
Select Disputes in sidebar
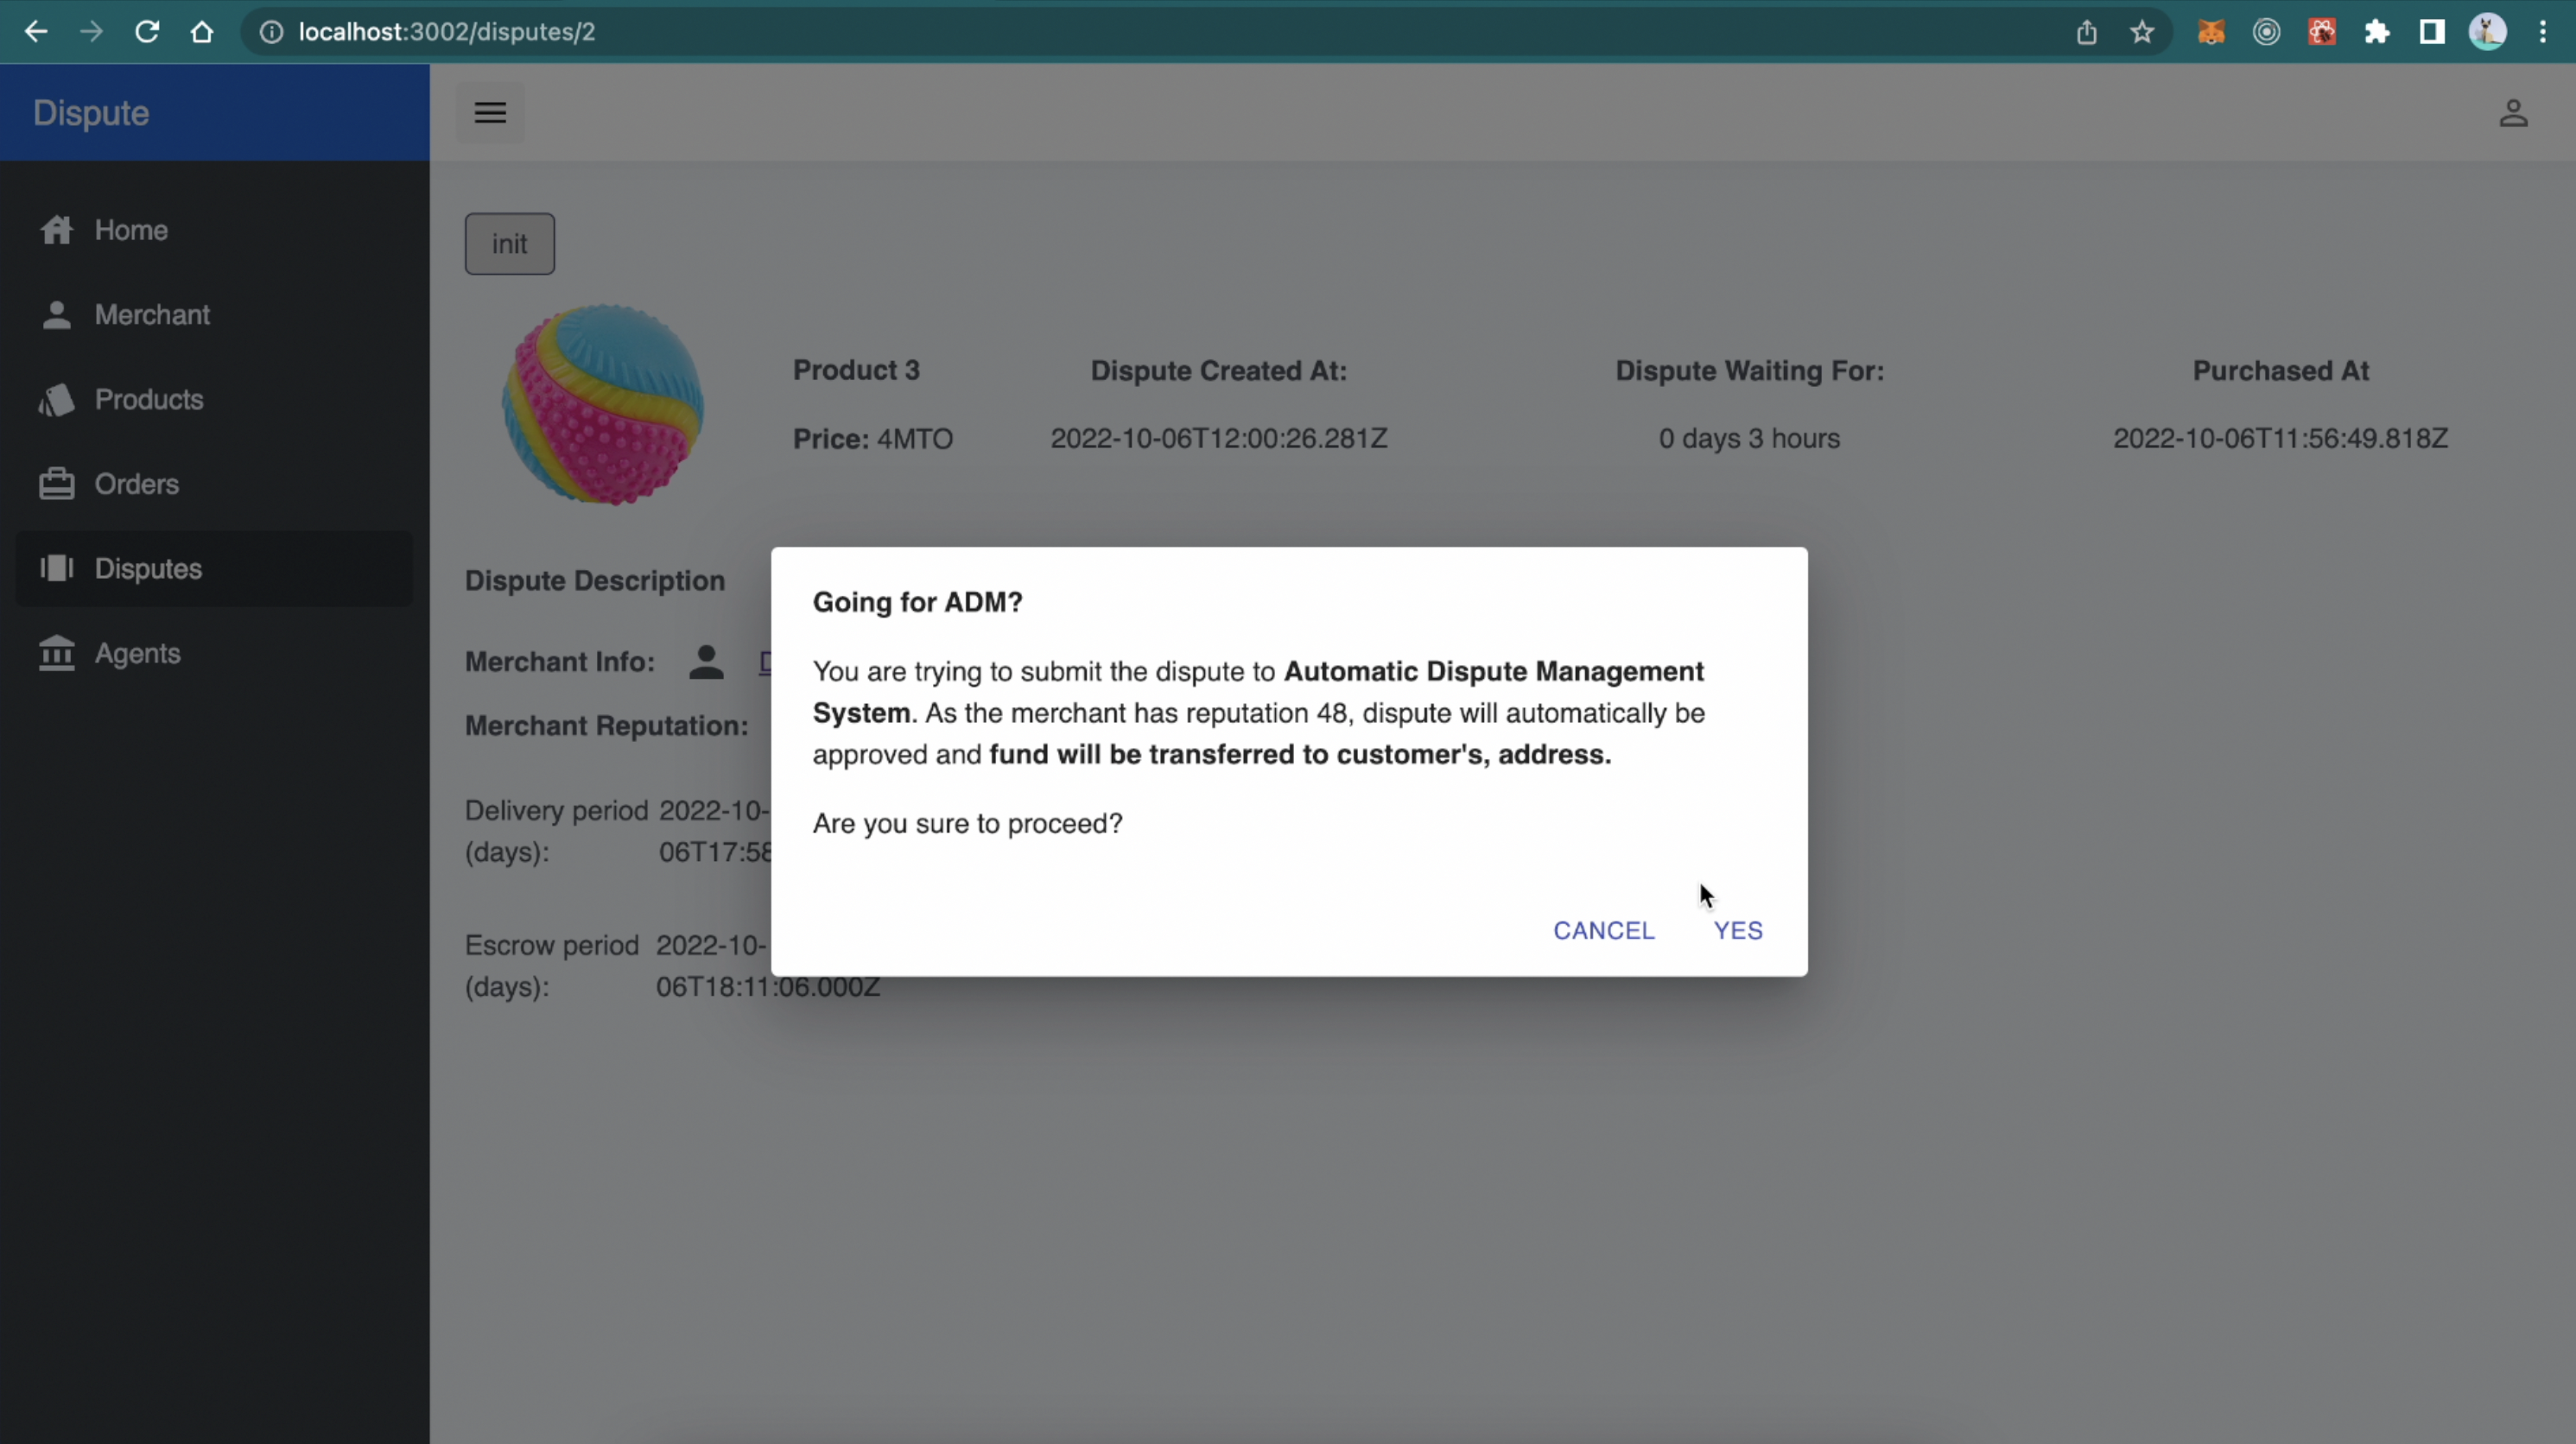pos(148,568)
